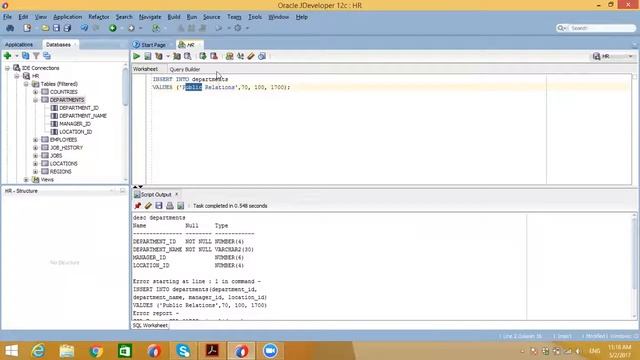This screenshot has width=640, height=360.
Task: Select the DEPARTMENT_NAME column in tree
Action: pyautogui.click(x=83, y=116)
